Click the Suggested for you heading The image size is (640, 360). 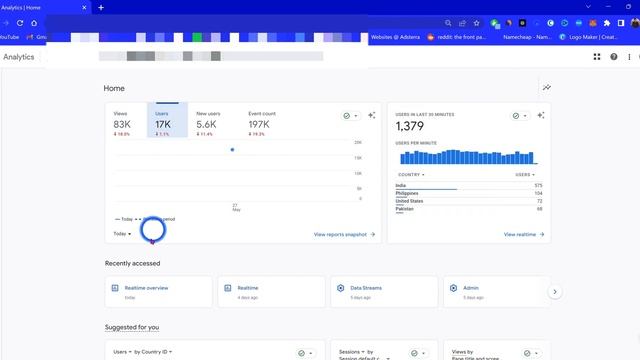[132, 327]
